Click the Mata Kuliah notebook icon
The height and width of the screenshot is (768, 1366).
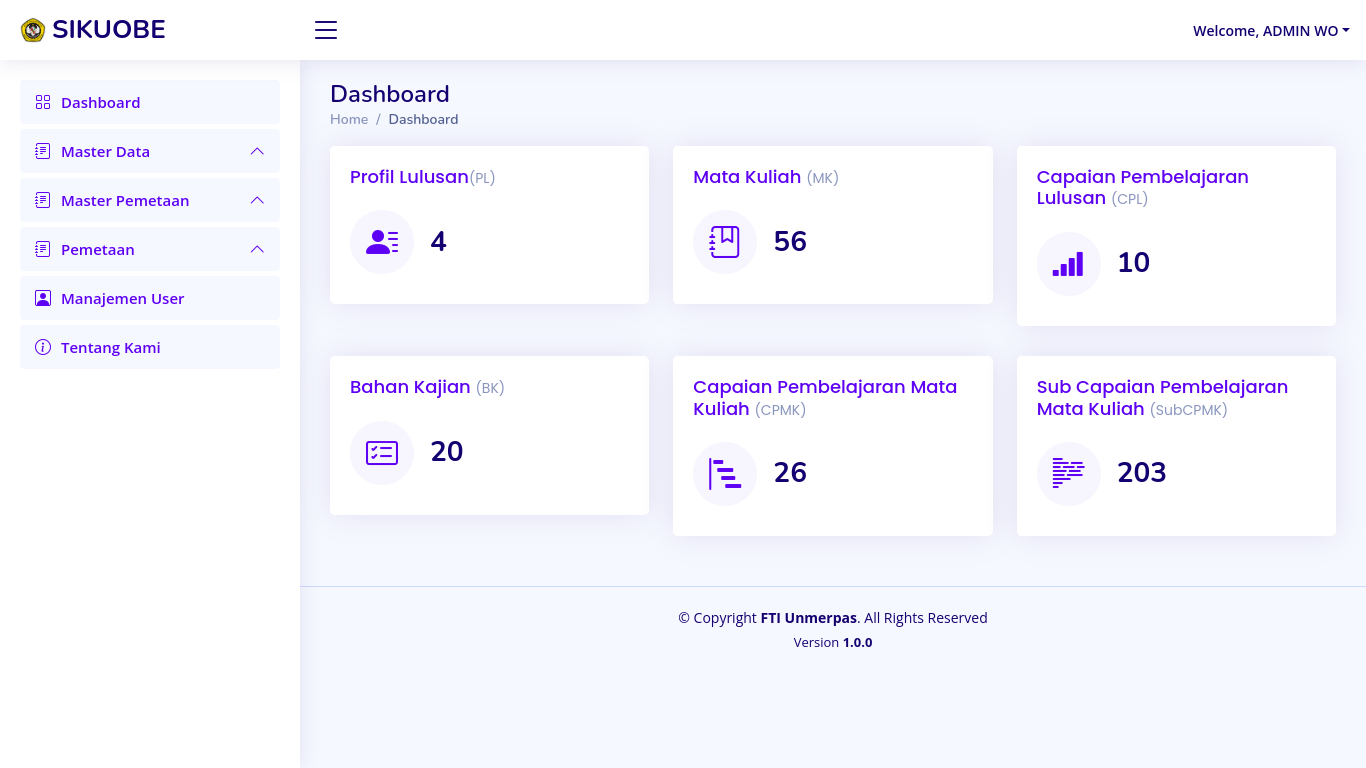click(x=725, y=242)
